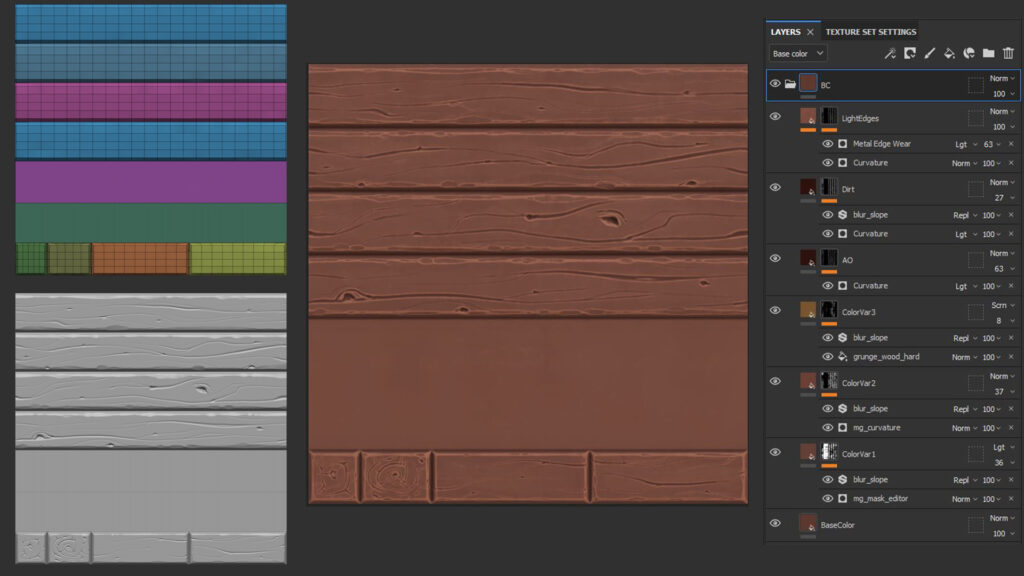Toggle visibility of LightEdges layer
1024x576 pixels.
[775, 116]
